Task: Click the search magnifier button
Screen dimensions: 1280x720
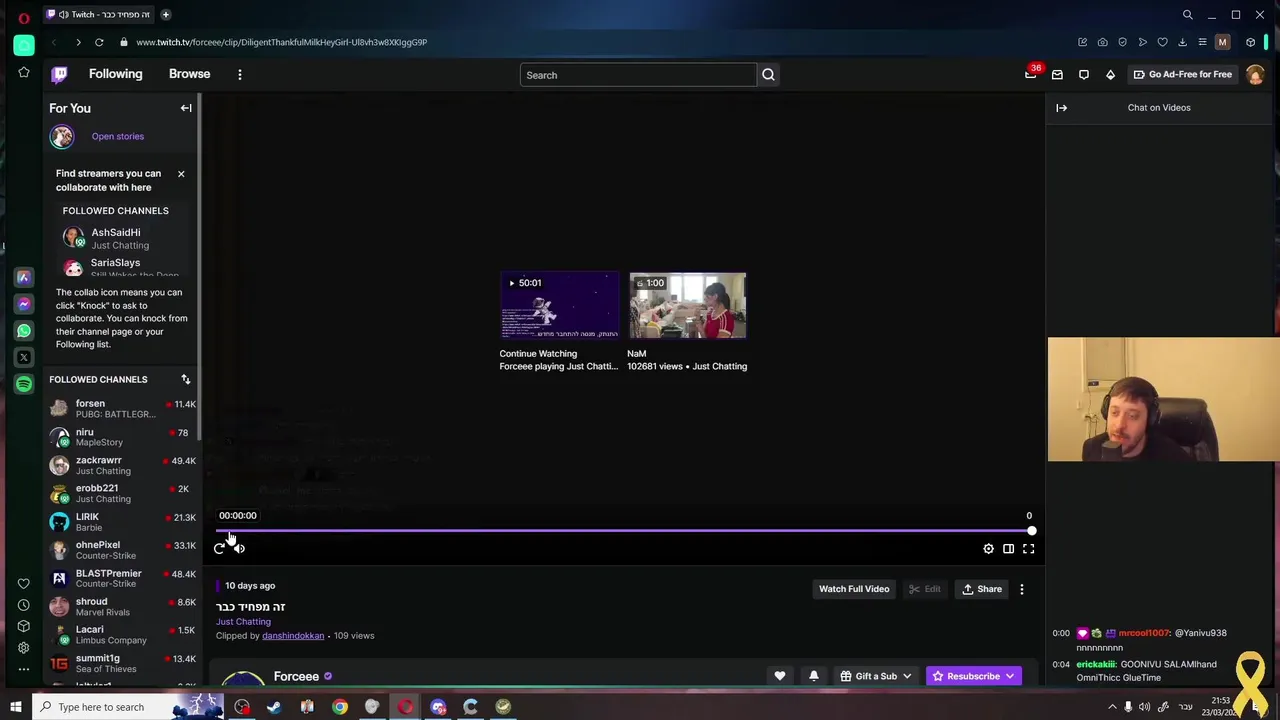Action: coord(768,75)
